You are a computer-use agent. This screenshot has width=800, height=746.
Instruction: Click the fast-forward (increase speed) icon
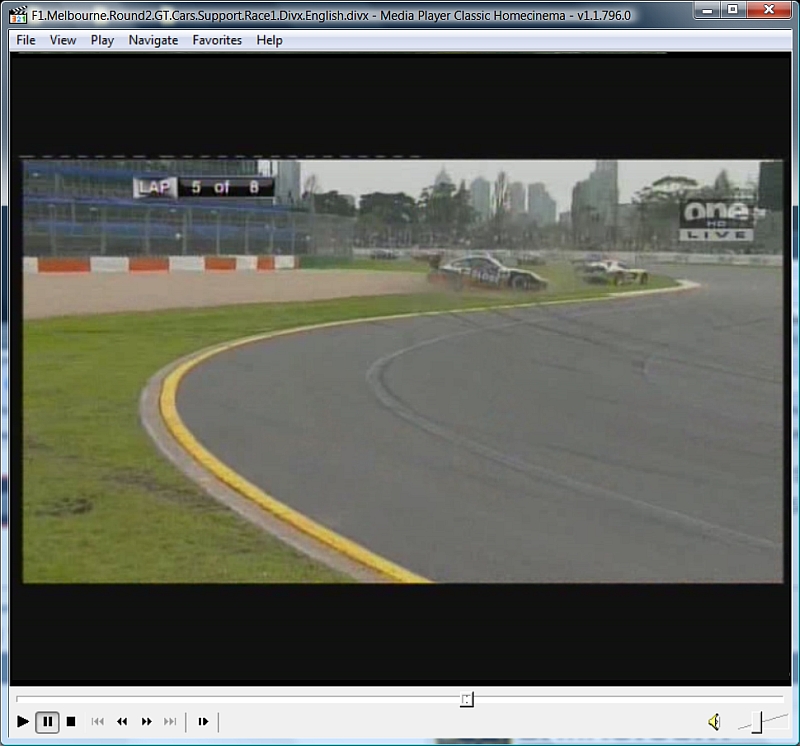pyautogui.click(x=146, y=721)
